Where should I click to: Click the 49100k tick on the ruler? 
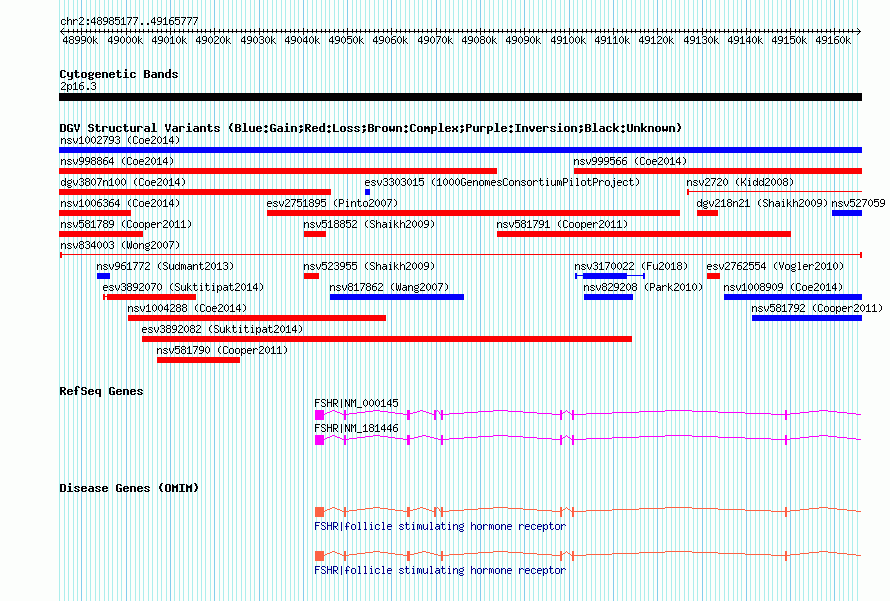tap(568, 31)
